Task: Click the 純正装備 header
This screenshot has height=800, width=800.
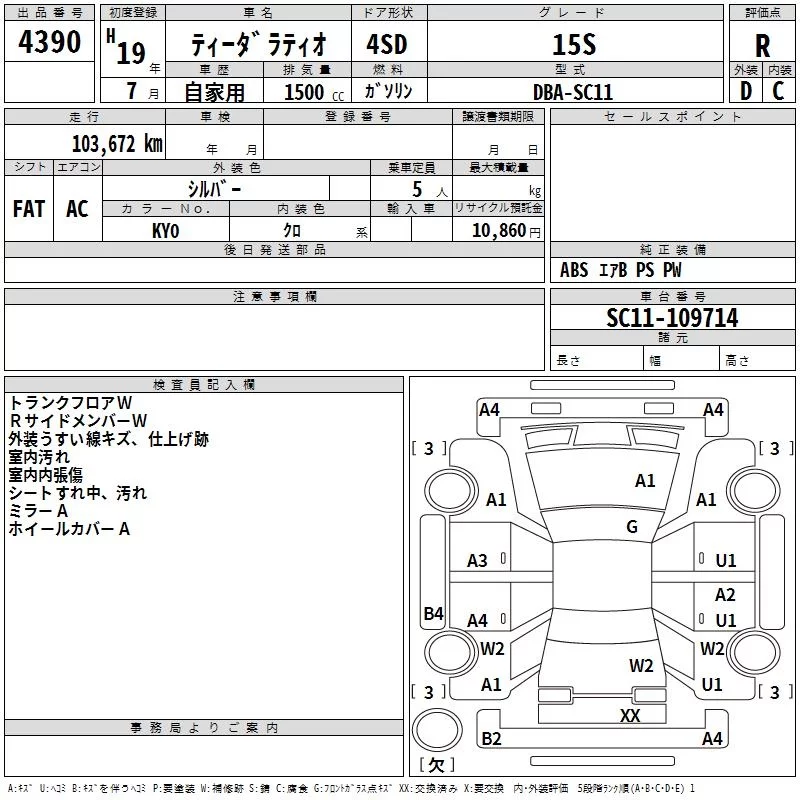Action: point(672,250)
